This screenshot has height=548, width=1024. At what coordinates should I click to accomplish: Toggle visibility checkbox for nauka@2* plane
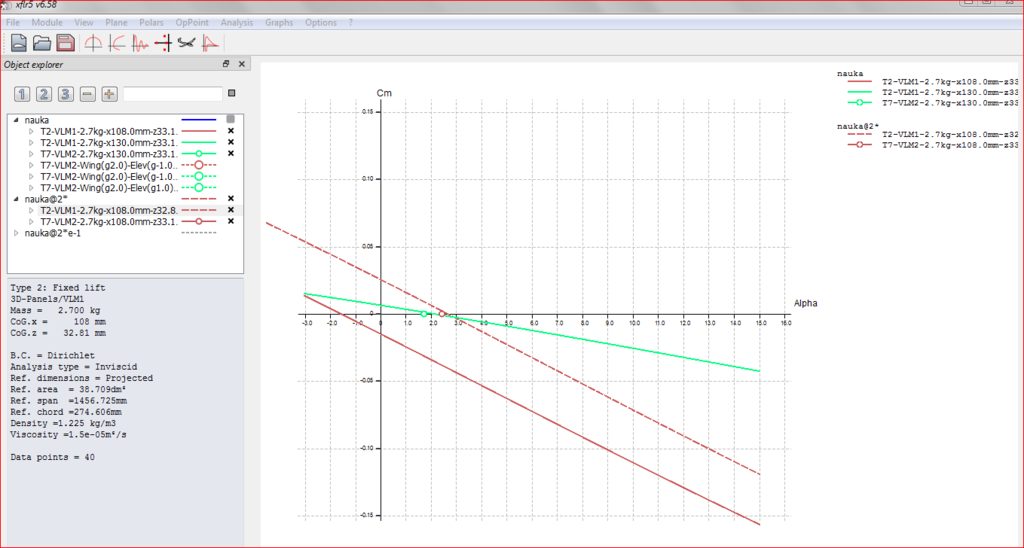point(230,199)
